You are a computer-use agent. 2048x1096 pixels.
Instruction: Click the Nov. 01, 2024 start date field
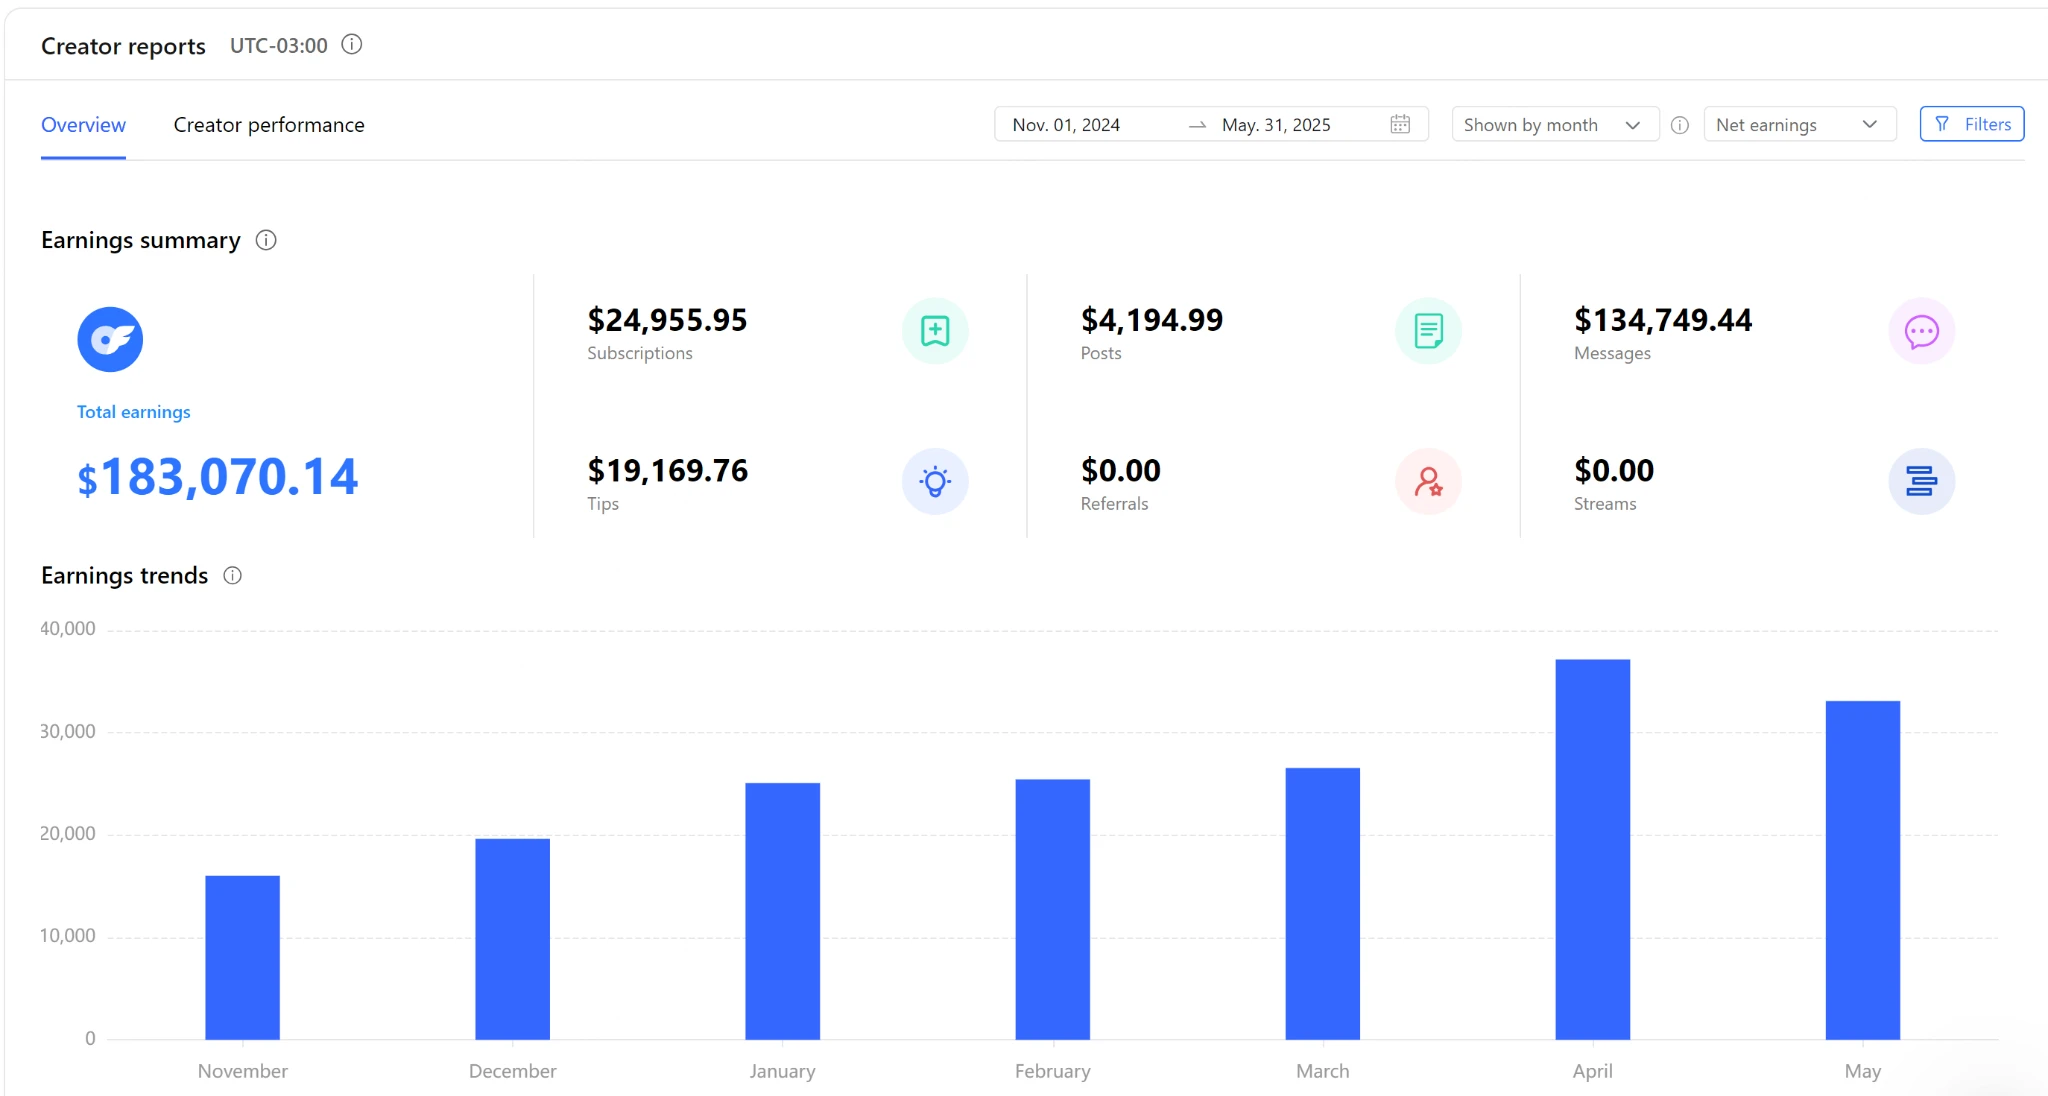[x=1066, y=125]
